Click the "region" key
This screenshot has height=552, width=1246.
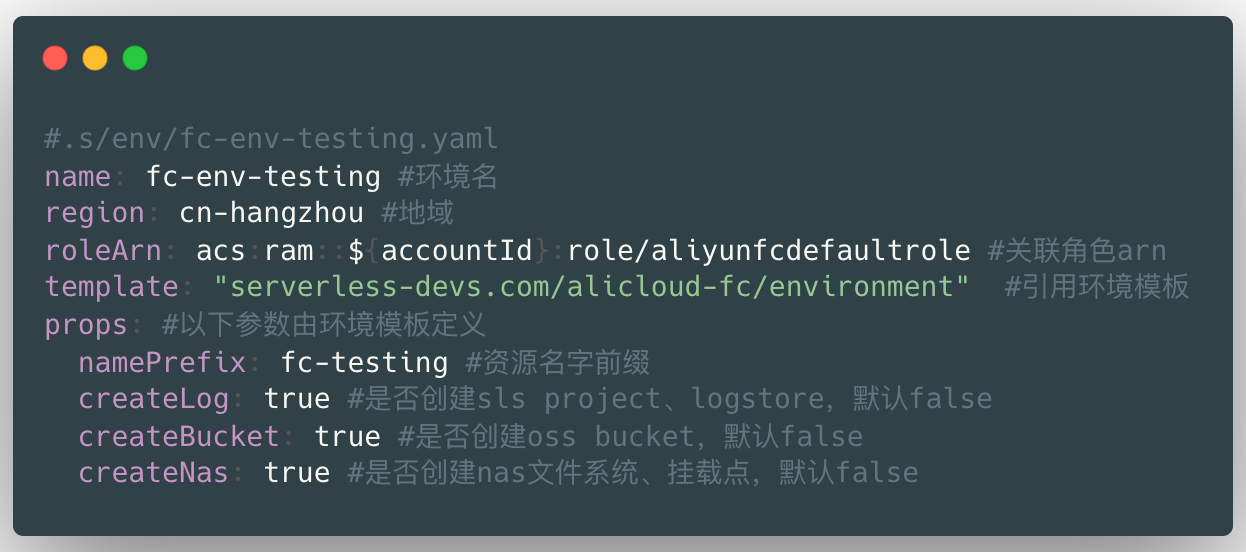tap(95, 213)
